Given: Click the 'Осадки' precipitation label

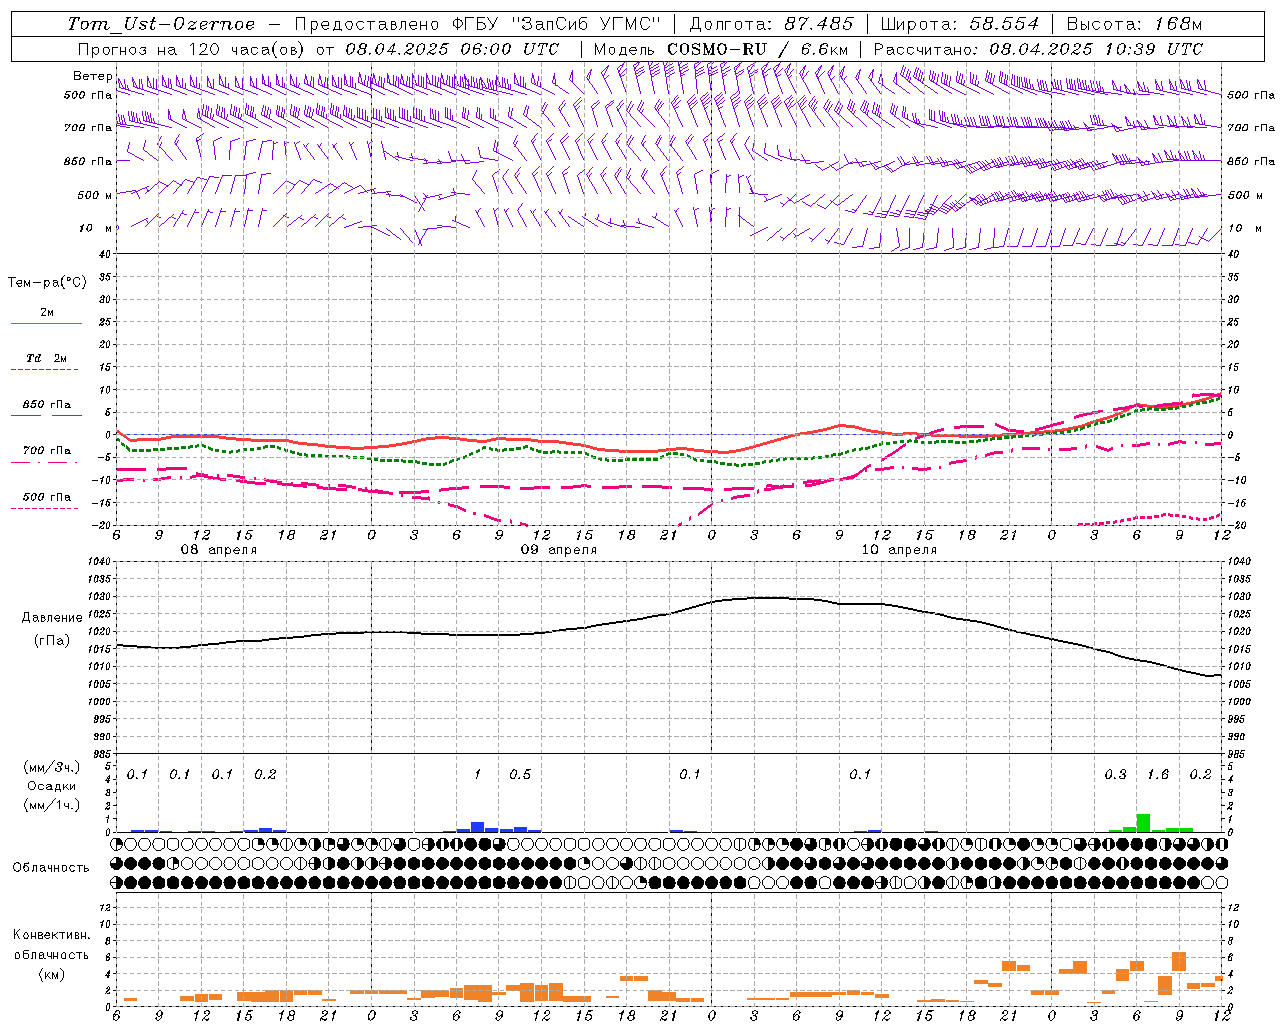Looking at the screenshot, I should [52, 786].
